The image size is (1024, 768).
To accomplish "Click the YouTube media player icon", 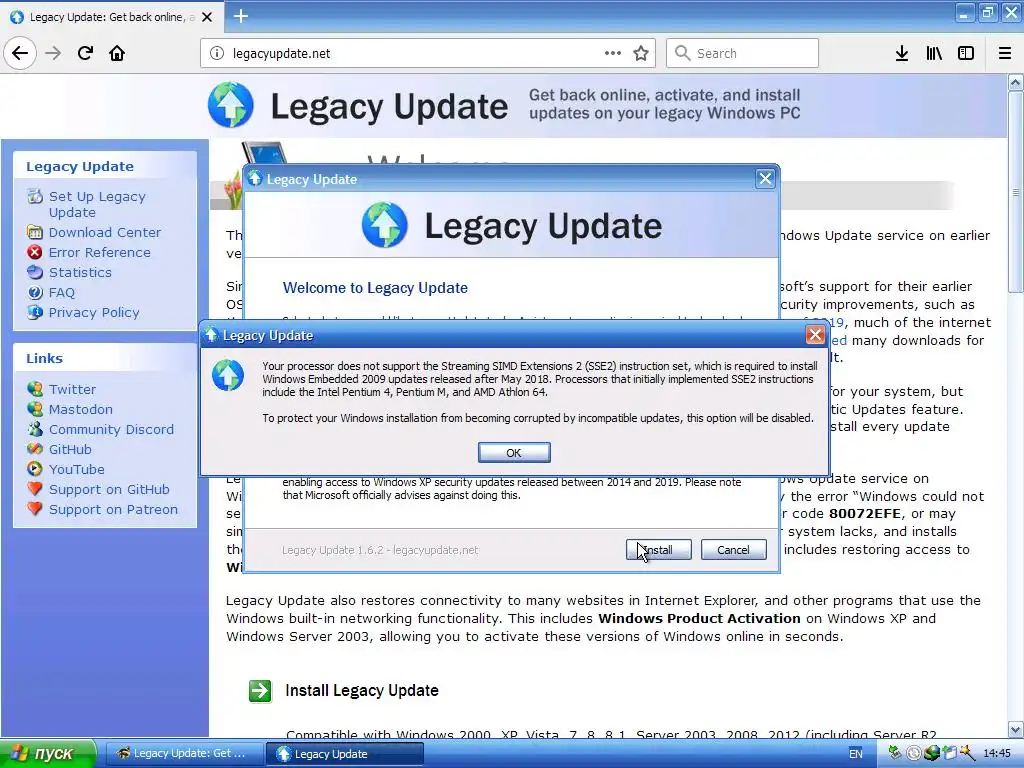I will click(35, 469).
